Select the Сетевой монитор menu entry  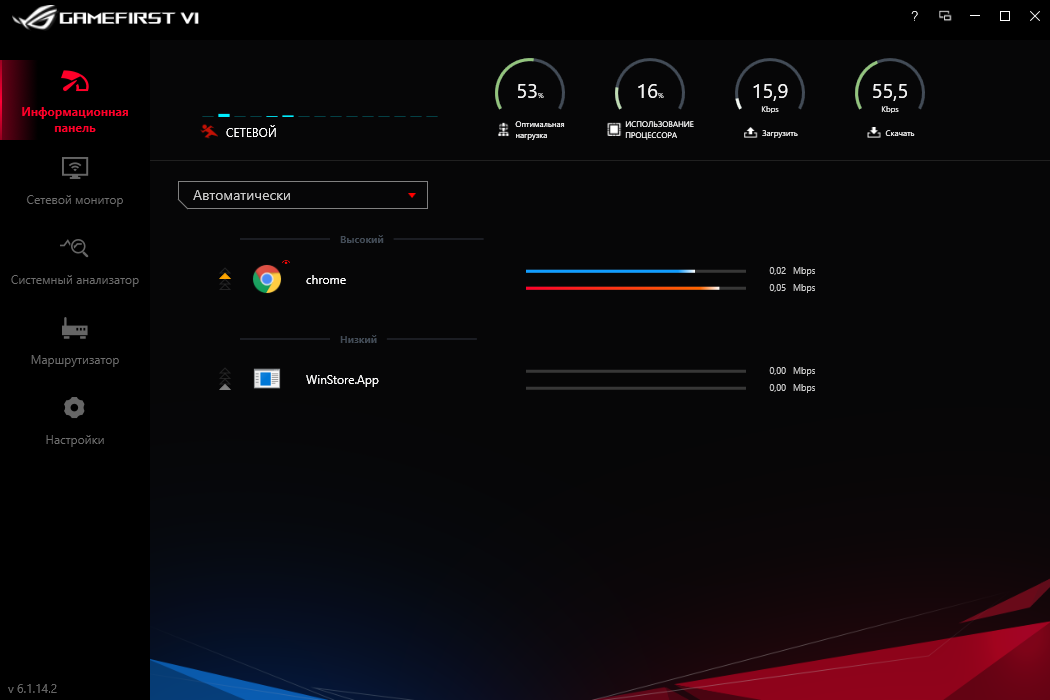click(x=74, y=199)
